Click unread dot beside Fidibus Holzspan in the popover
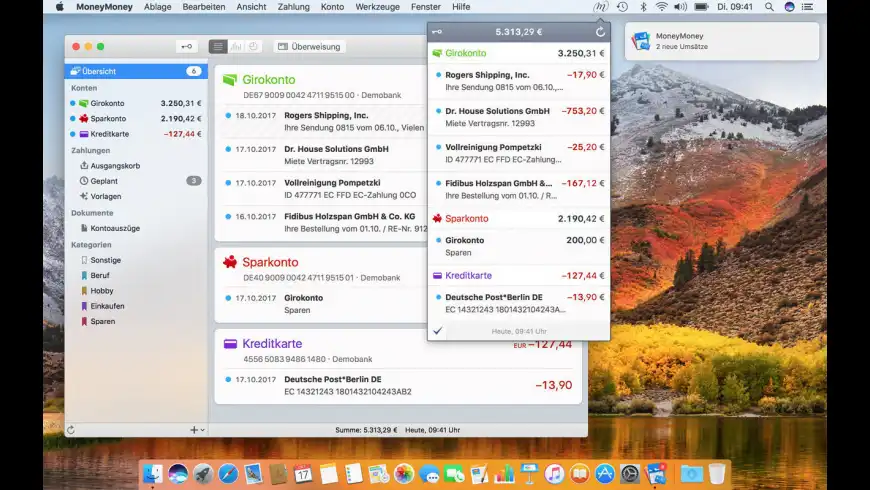Screen dimensions: 870x490 click(438, 183)
